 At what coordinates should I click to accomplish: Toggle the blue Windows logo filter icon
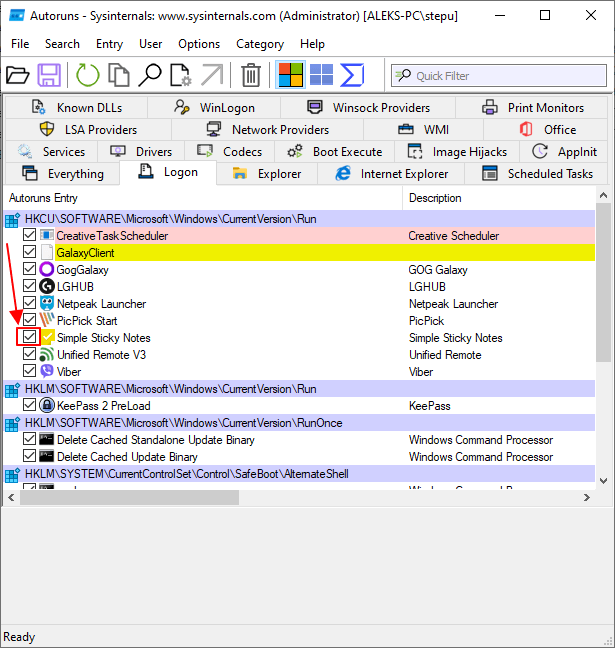tap(322, 75)
